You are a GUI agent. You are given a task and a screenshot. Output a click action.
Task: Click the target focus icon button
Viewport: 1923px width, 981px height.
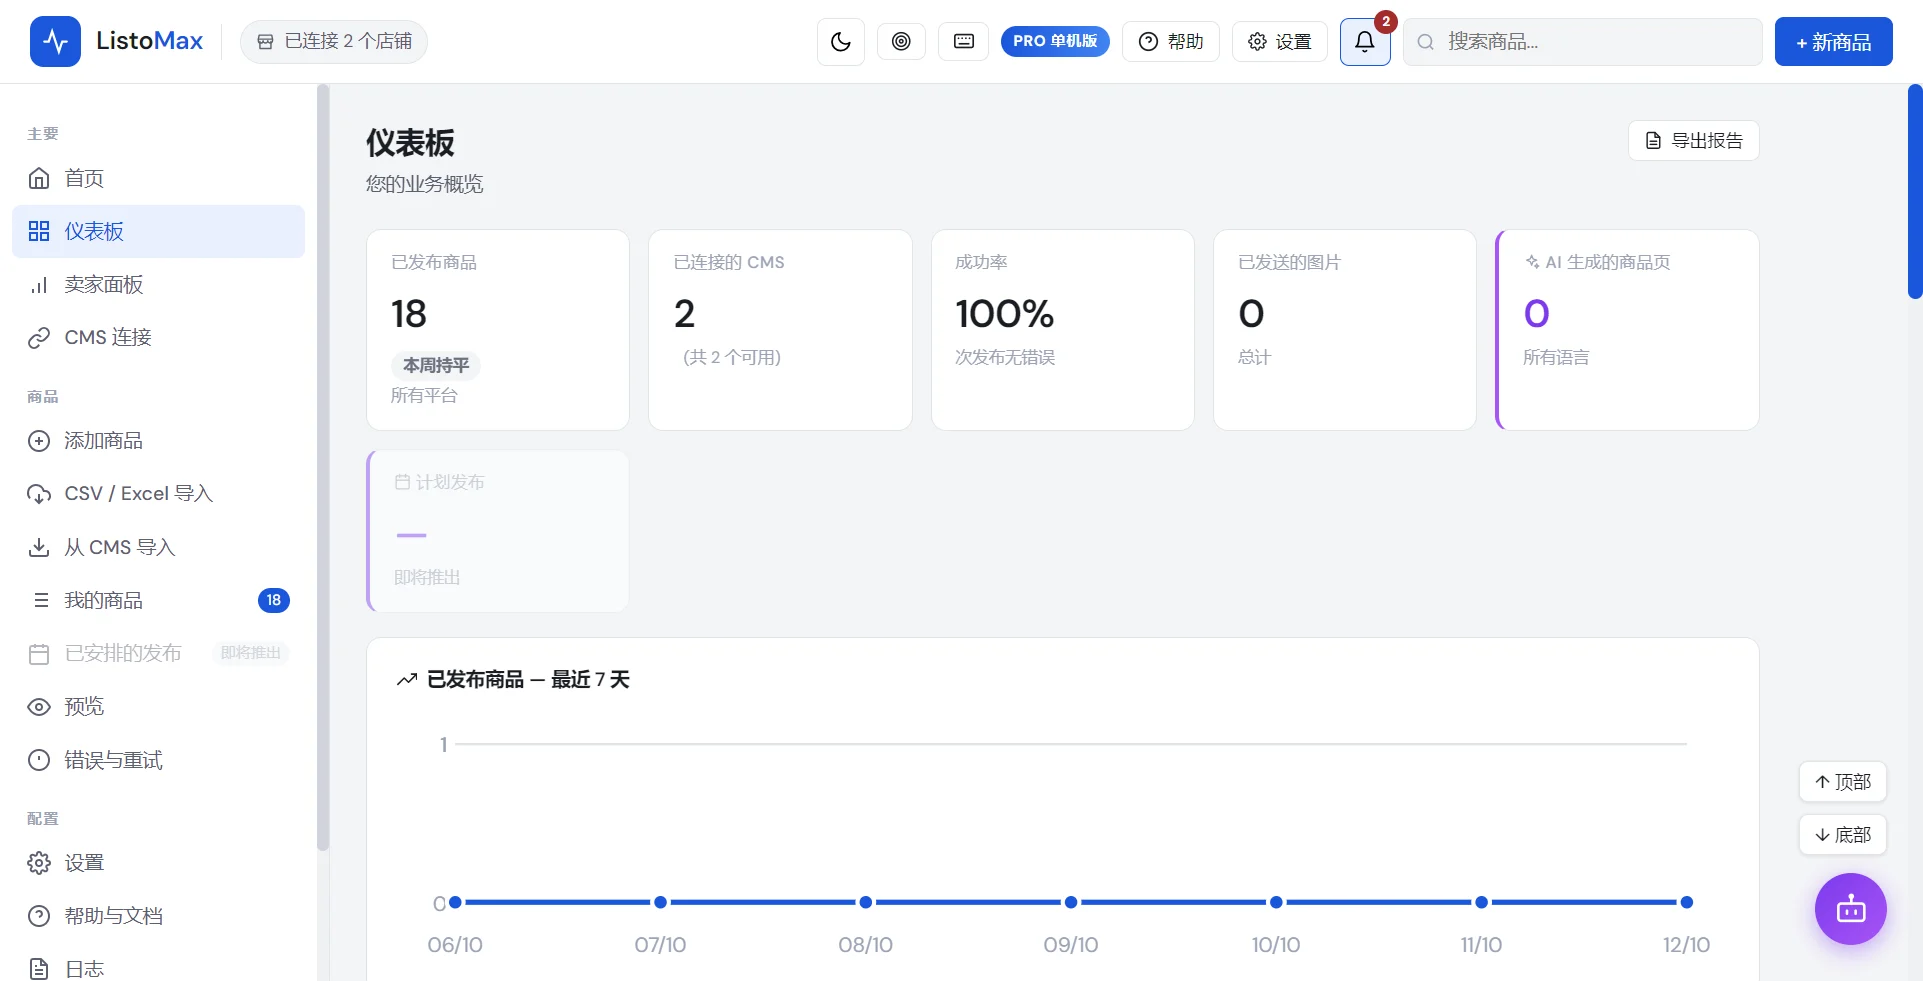901,41
